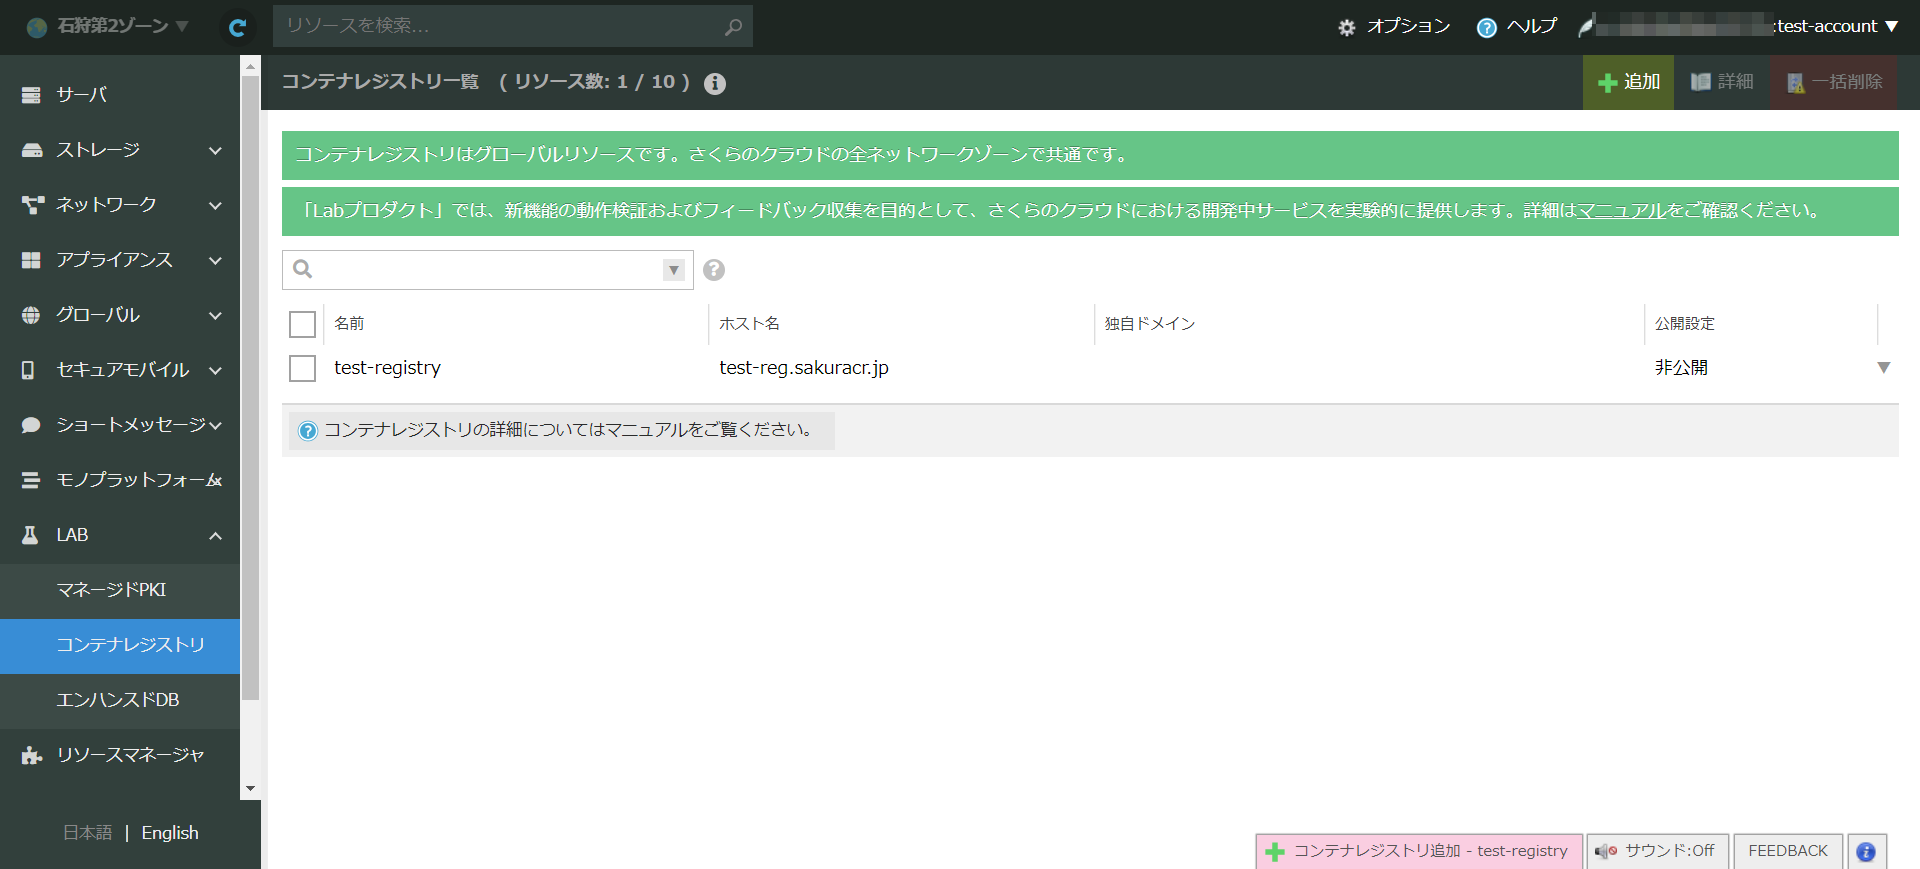Click the sidebar scrollbar down arrow
The image size is (1920, 869).
click(250, 789)
